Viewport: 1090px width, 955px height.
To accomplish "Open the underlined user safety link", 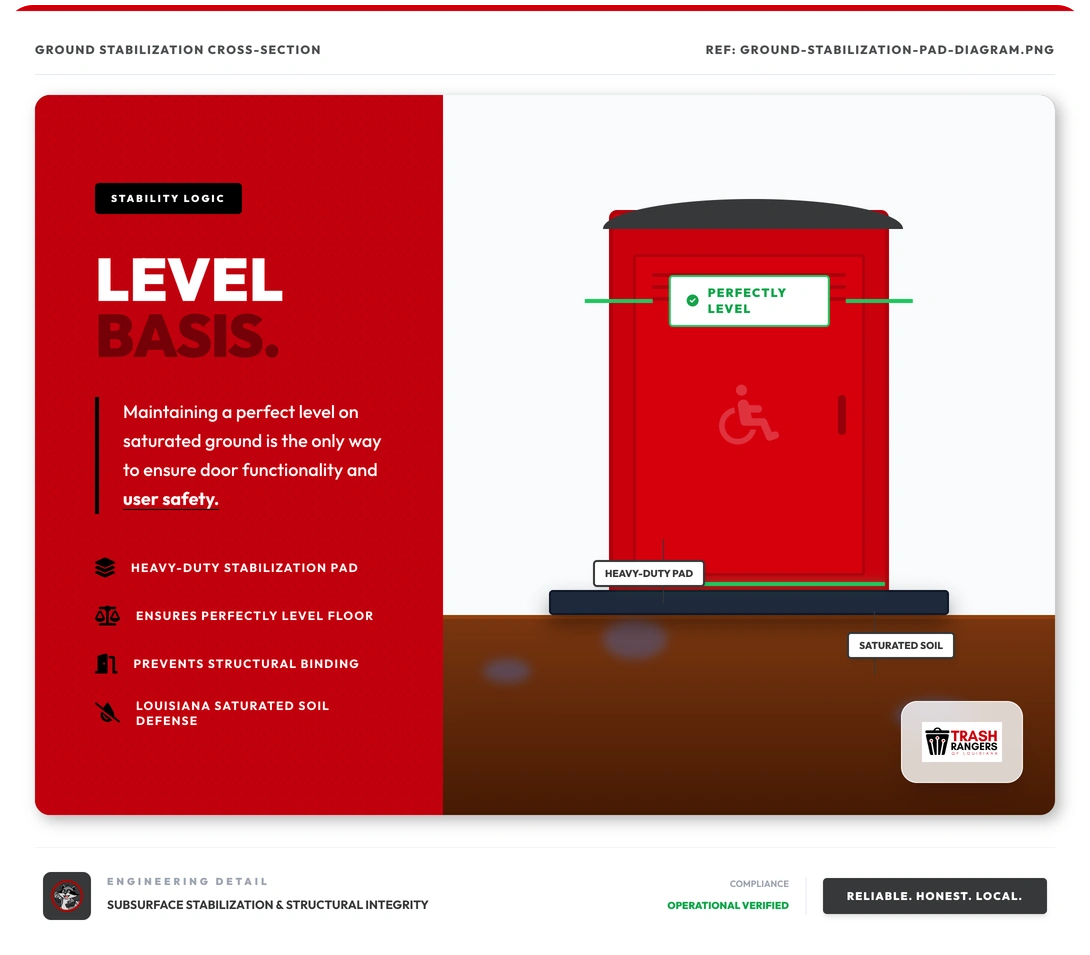I will [x=170, y=499].
